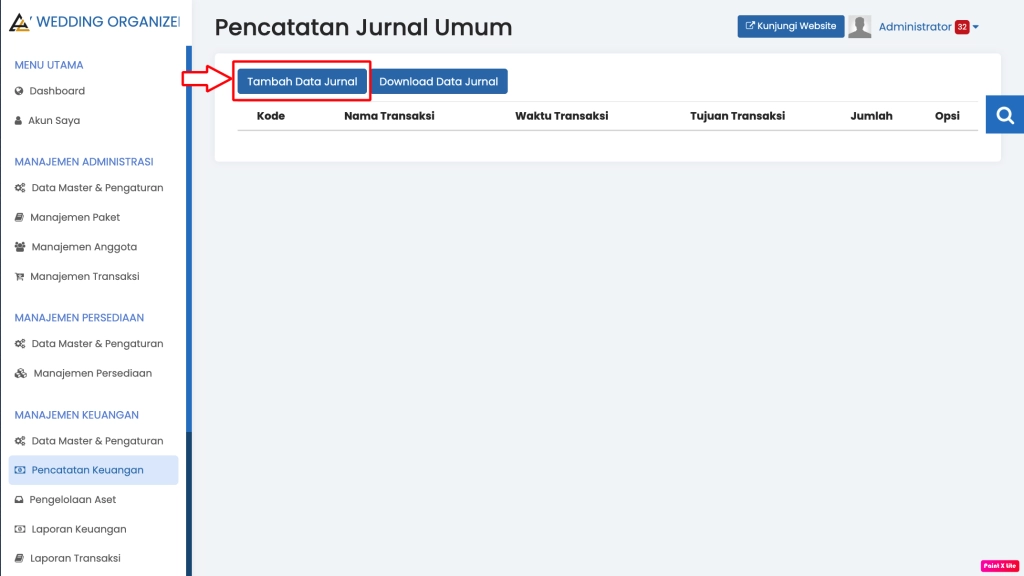Click the Akun Saya user icon

pyautogui.click(x=19, y=121)
